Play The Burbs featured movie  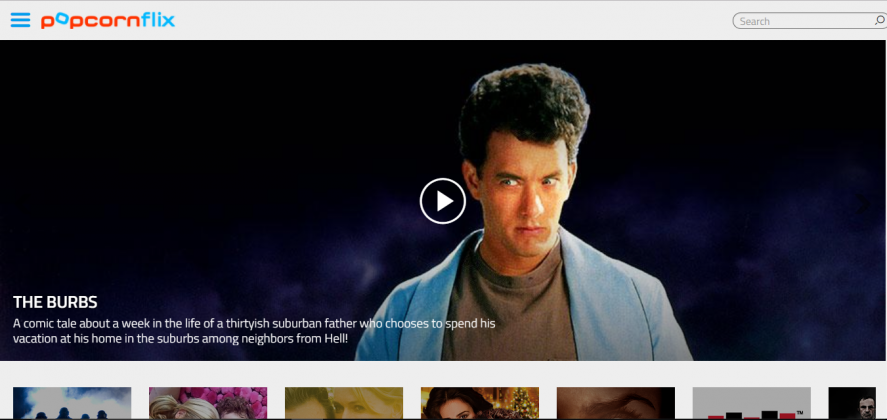tap(443, 201)
